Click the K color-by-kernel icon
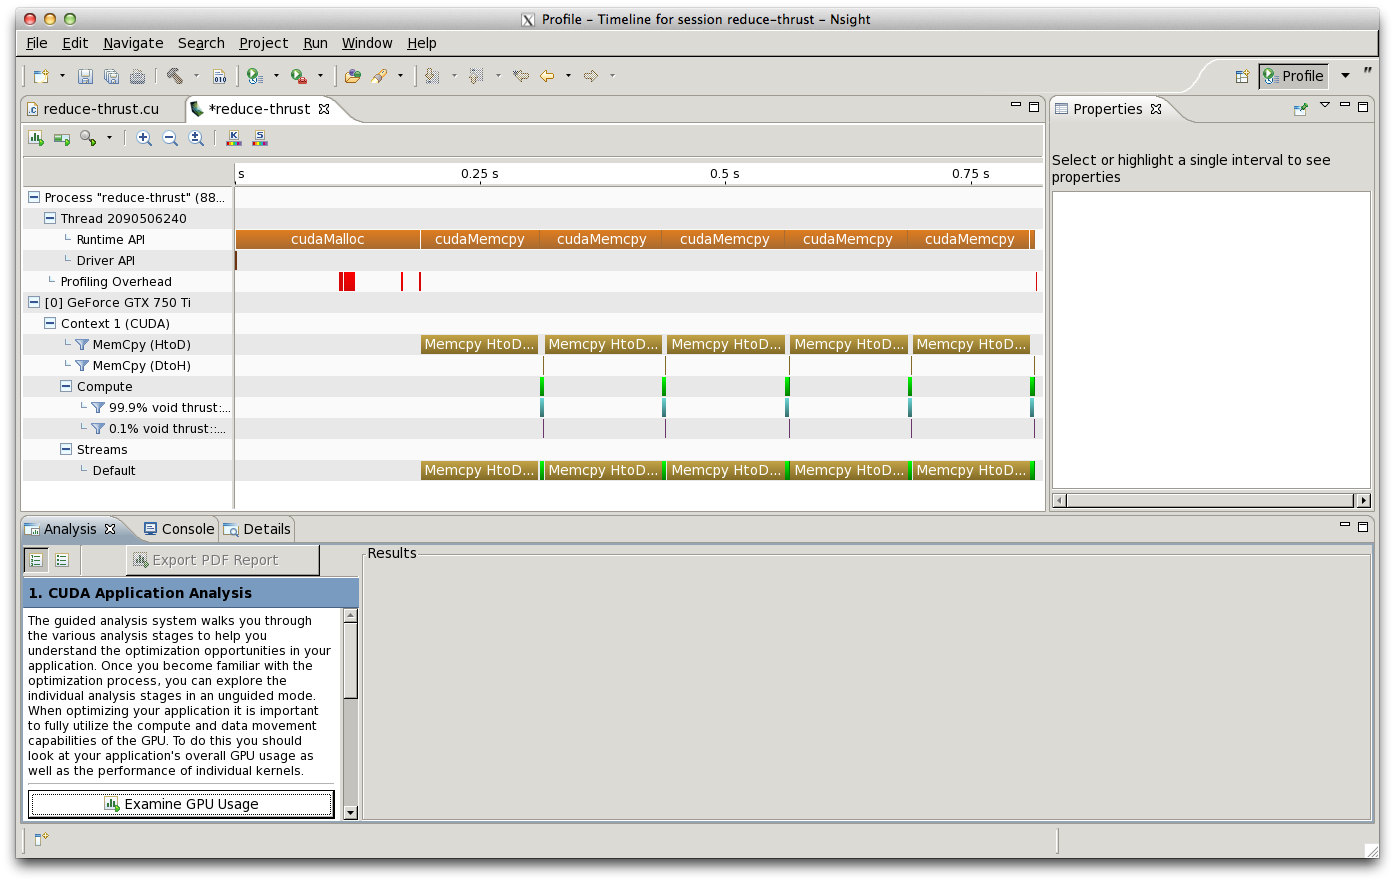Screen dimensions: 1395x882 tap(234, 139)
